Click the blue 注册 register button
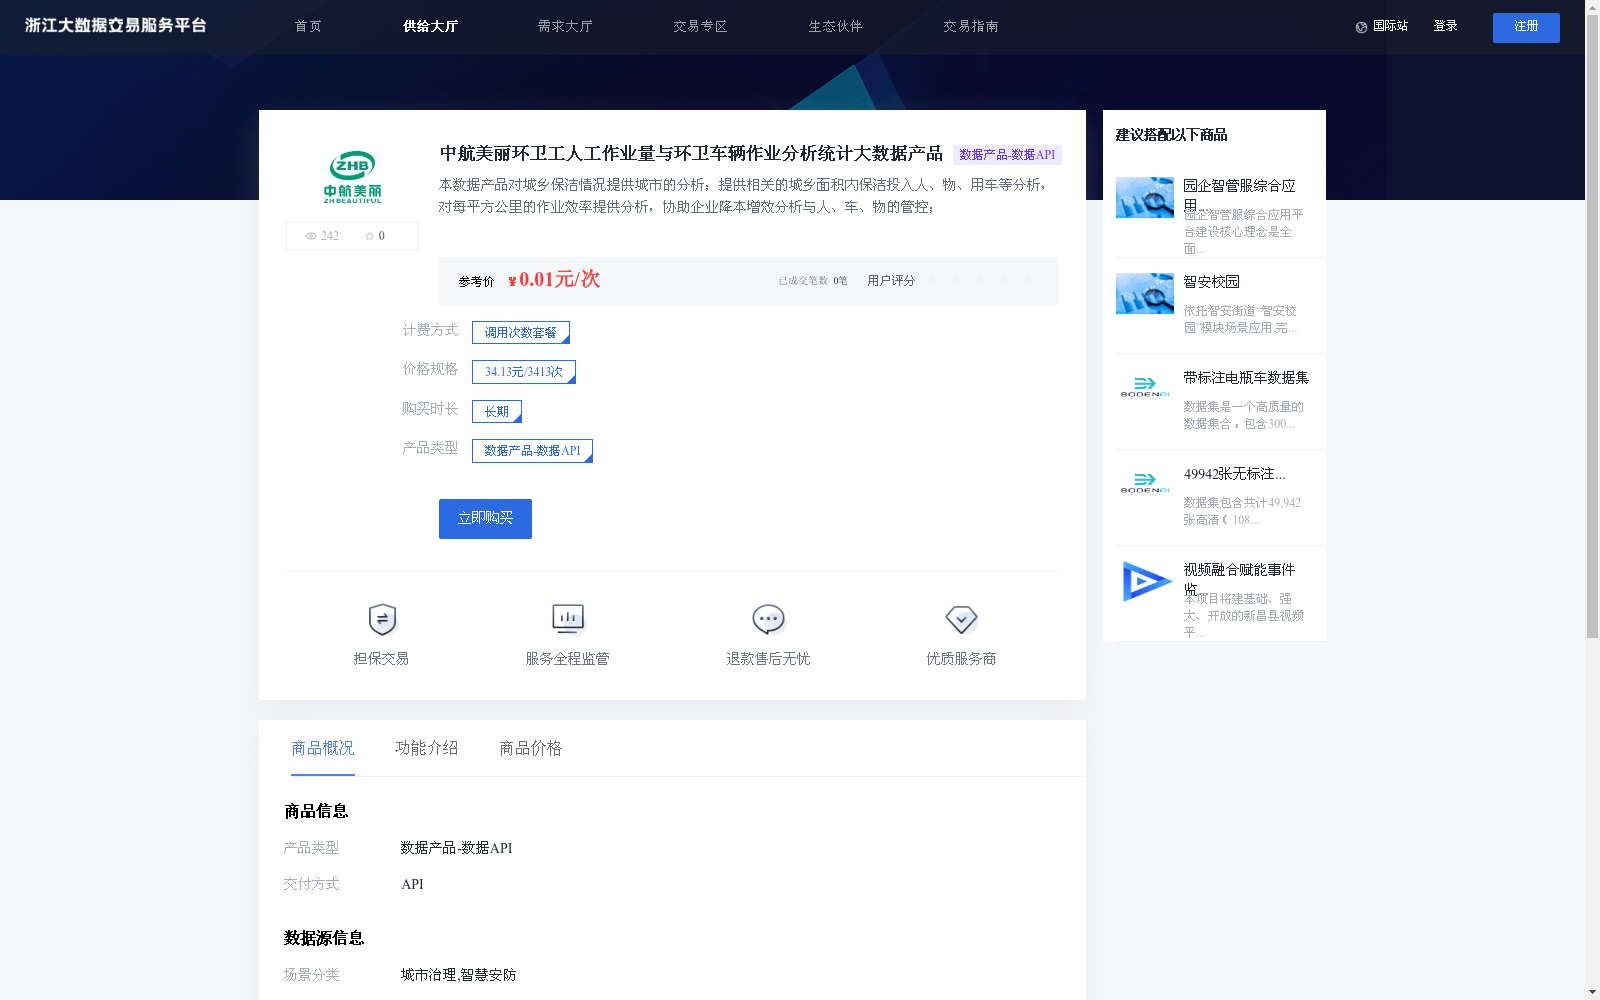The width and height of the screenshot is (1600, 1000). tap(1526, 27)
